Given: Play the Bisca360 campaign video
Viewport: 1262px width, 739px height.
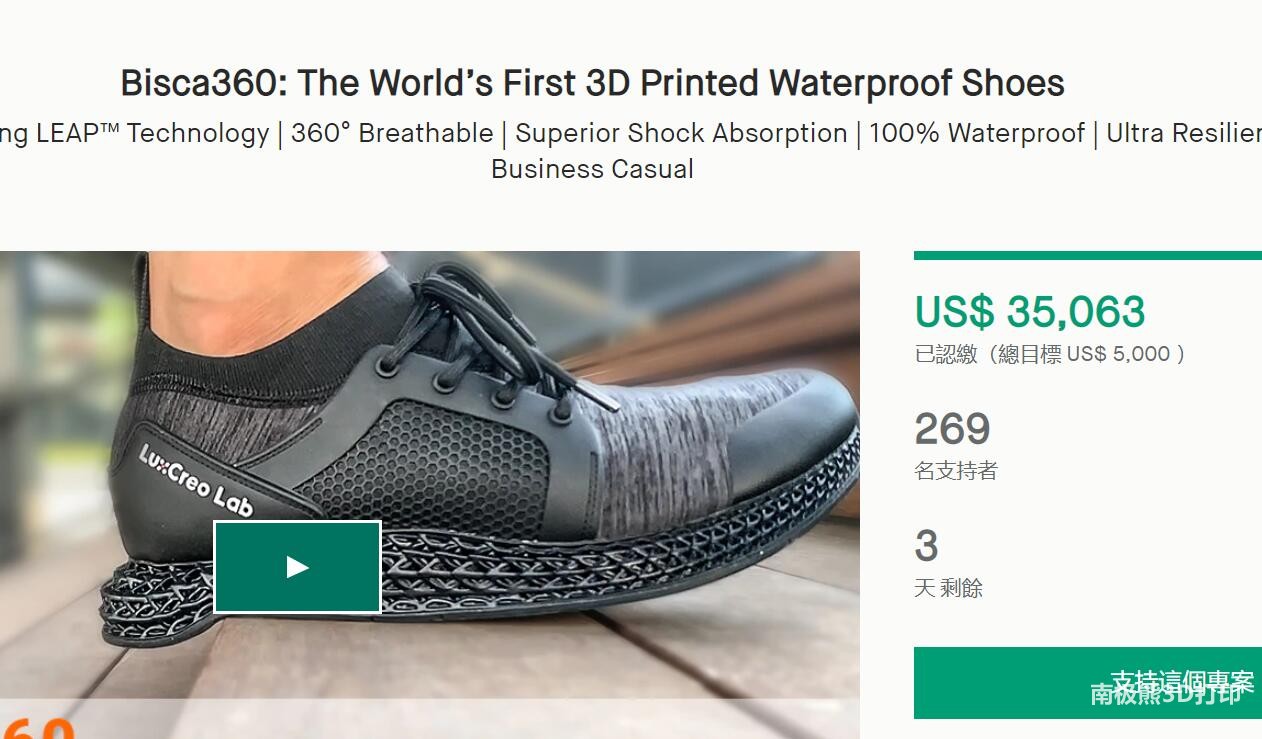Looking at the screenshot, I should (297, 567).
